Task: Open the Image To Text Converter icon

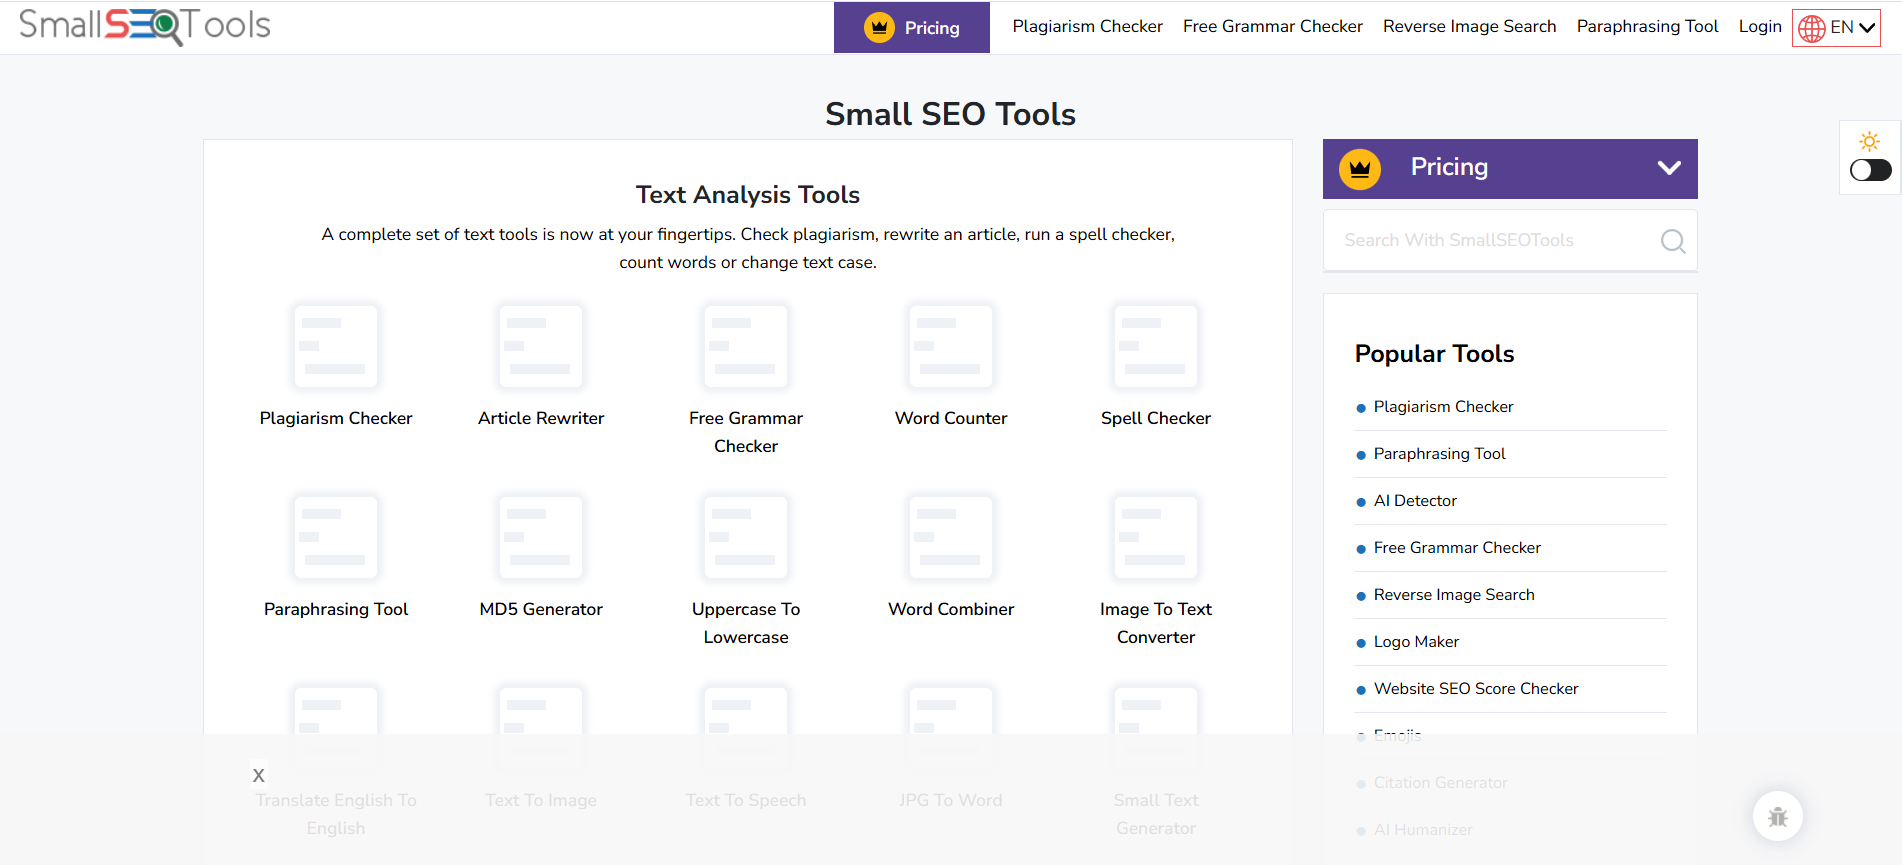Action: pos(1156,537)
